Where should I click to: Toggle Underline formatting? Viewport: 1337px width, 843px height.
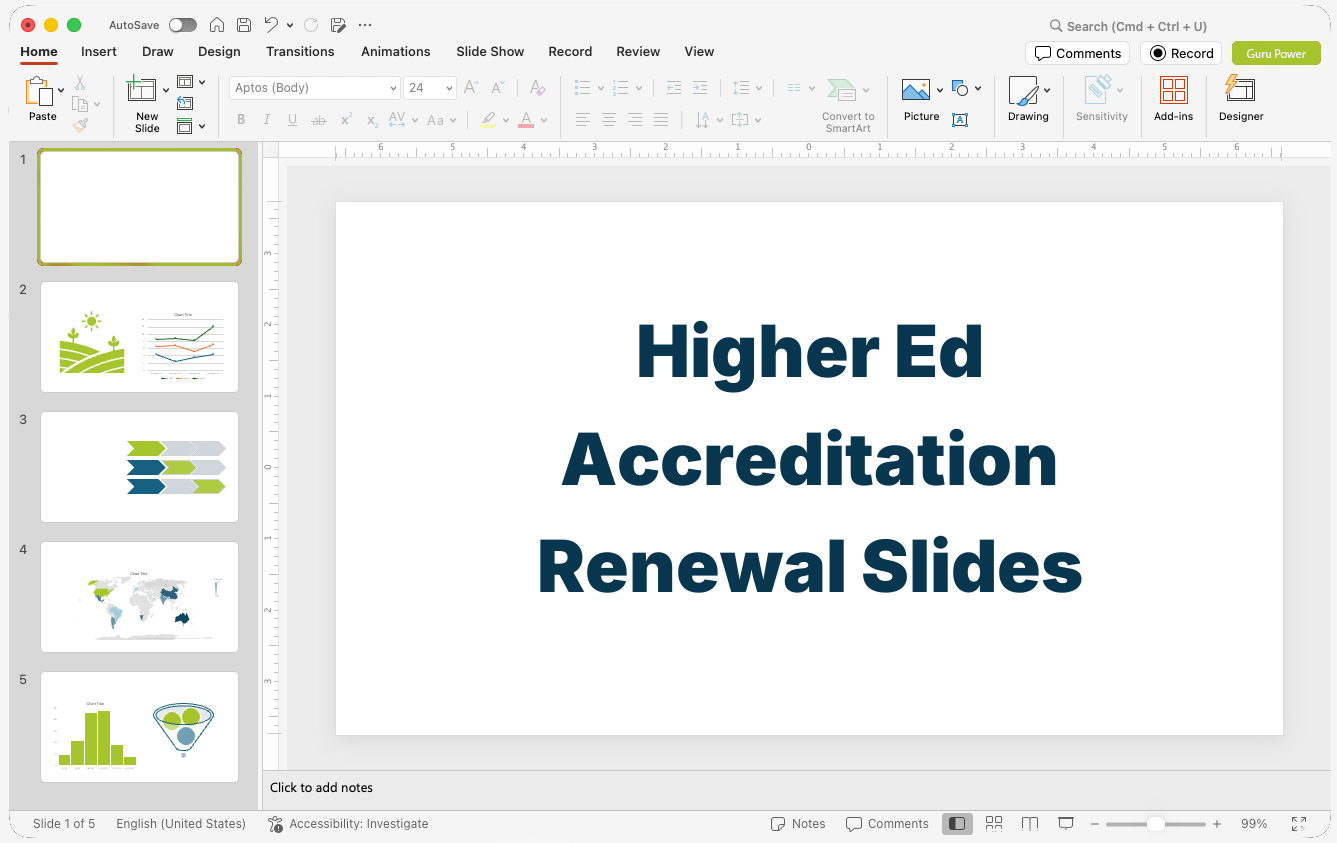click(292, 120)
